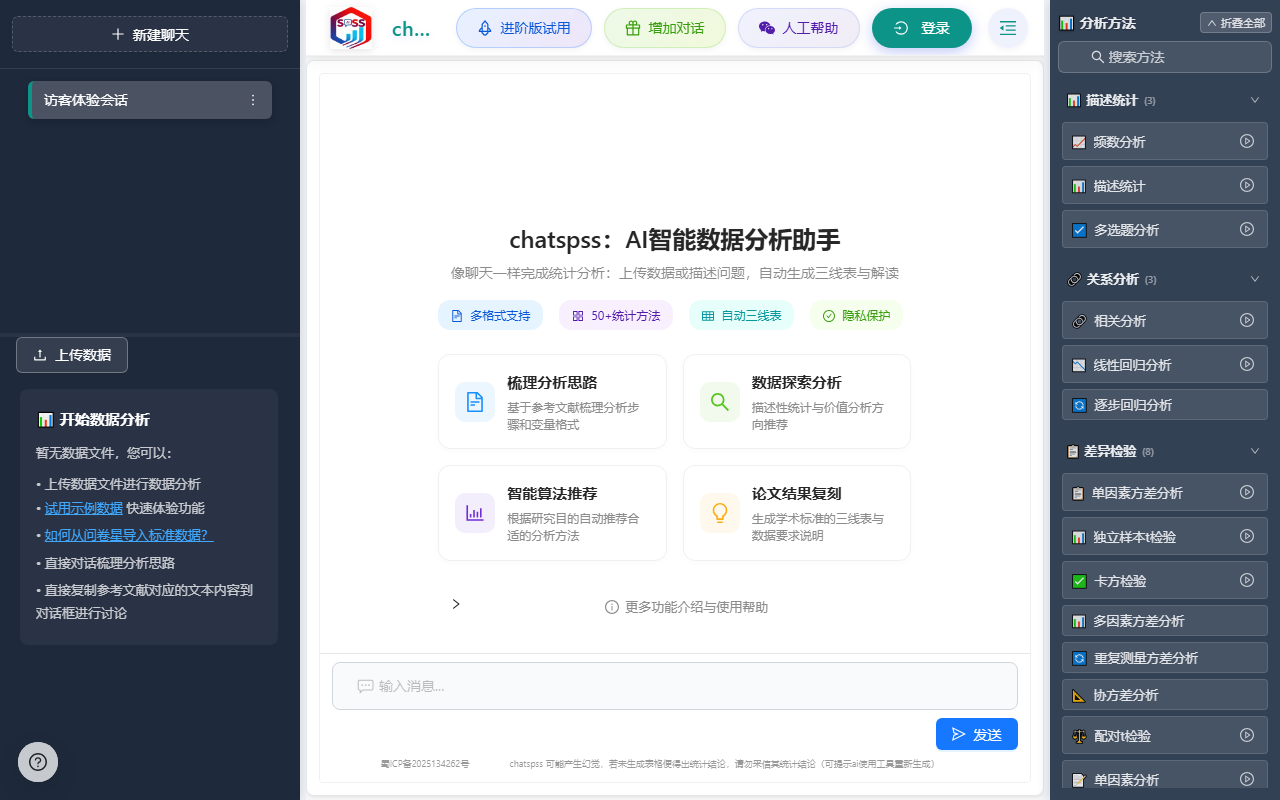
Task: Run 线性回归分析 using its play icon
Action: [x=1247, y=364]
